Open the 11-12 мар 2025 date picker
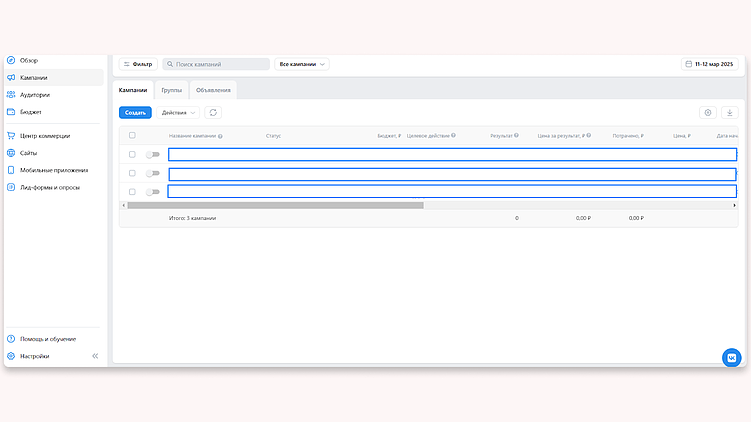Screen dimensions: 751x422 coord(710,64)
